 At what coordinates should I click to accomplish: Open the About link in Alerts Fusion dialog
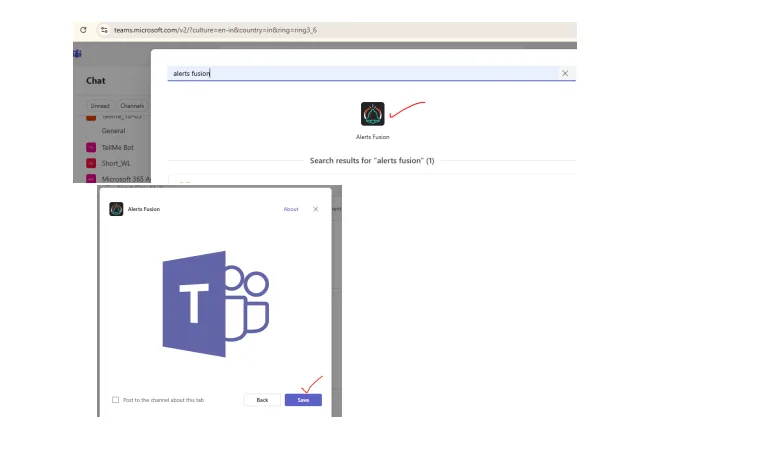pos(291,209)
